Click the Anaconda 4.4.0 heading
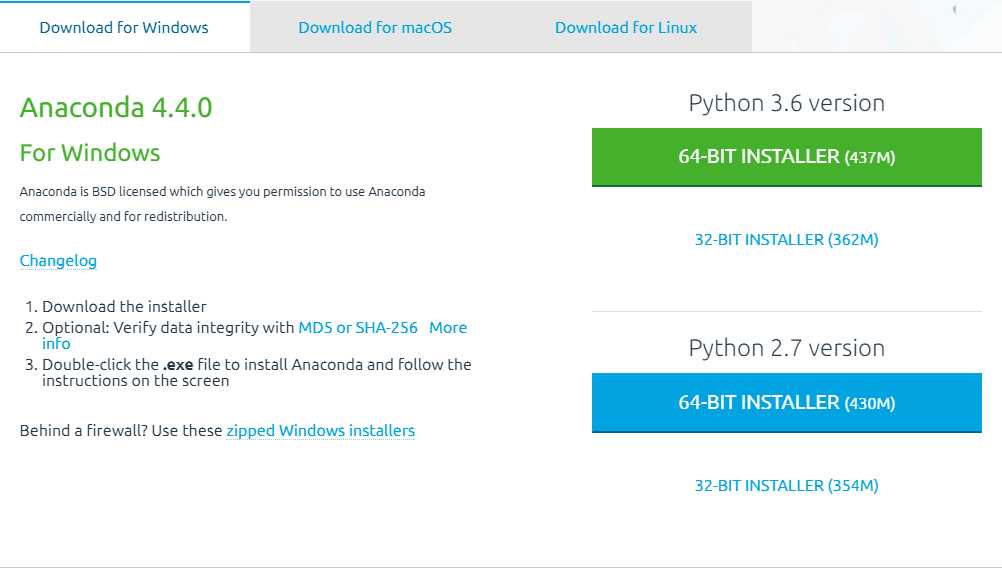 click(116, 107)
